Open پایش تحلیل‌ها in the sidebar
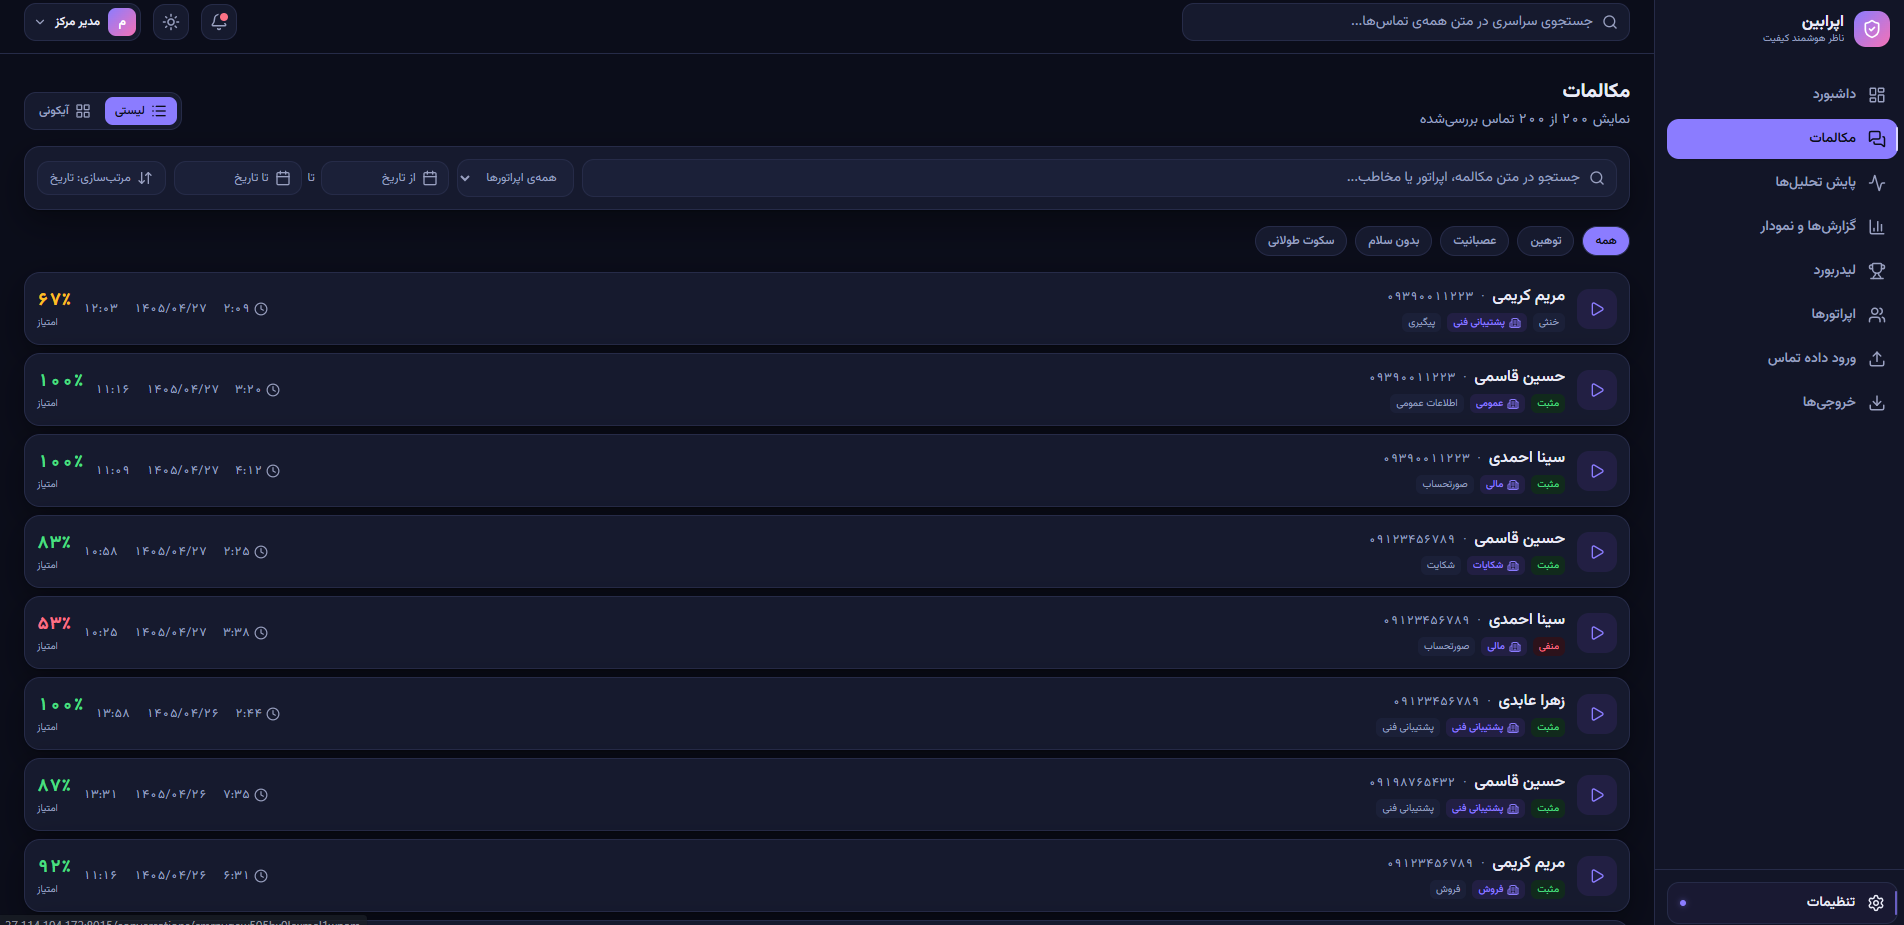Image resolution: width=1904 pixels, height=925 pixels. [1782, 182]
